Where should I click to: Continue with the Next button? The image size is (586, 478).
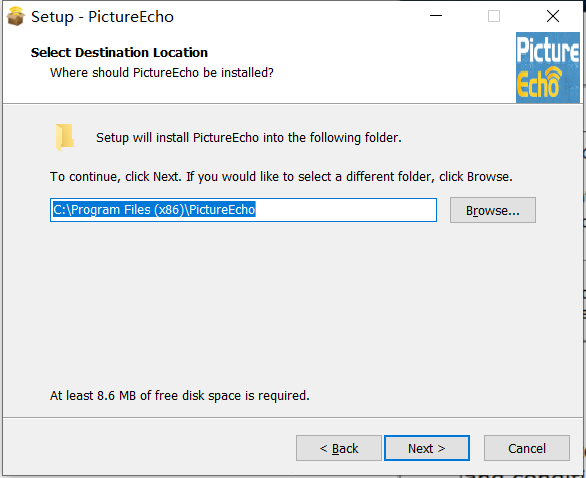pyautogui.click(x=427, y=448)
